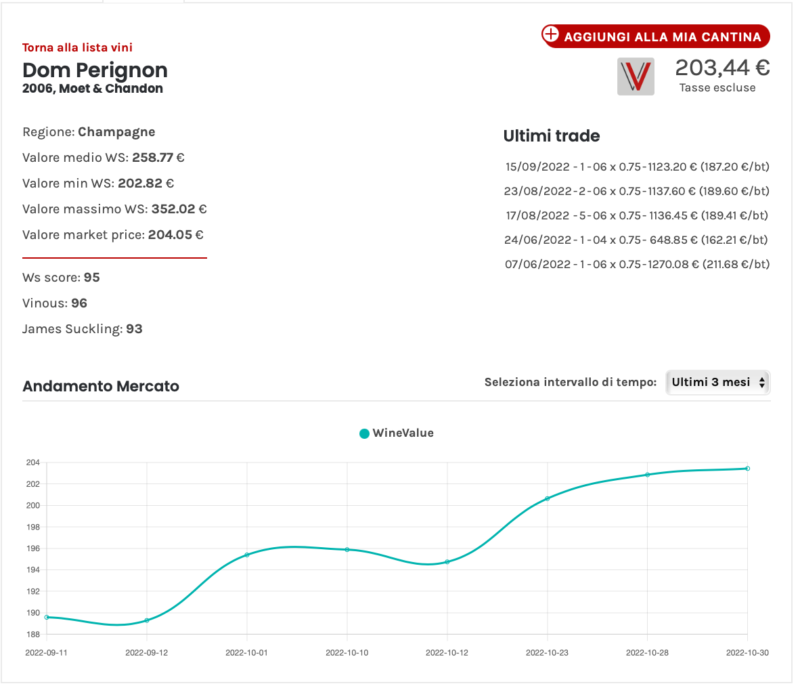Click the chart data point at 2022-10-01
The width and height of the screenshot is (800, 688).
247,555
